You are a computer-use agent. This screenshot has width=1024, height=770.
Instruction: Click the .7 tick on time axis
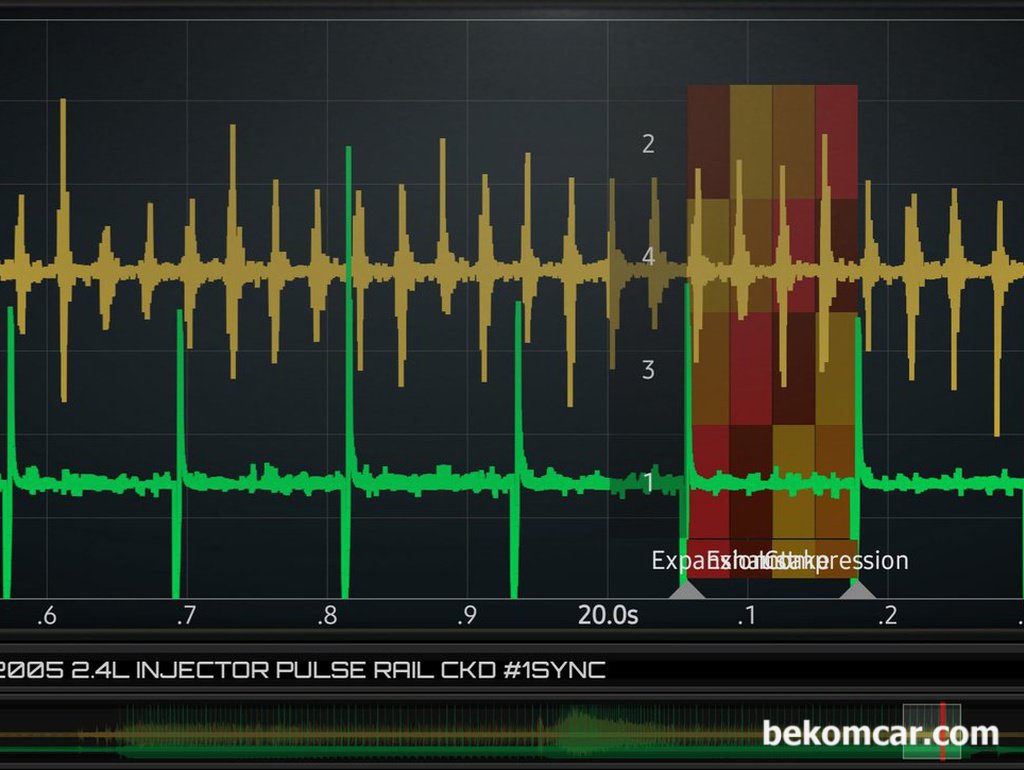pyautogui.click(x=187, y=615)
